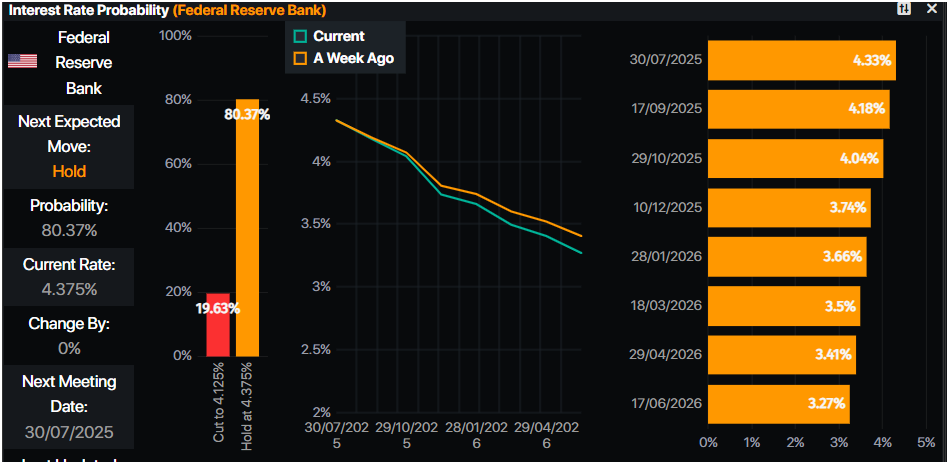
Task: Toggle the A Week Ago legend checkbox
Action: click(299, 58)
